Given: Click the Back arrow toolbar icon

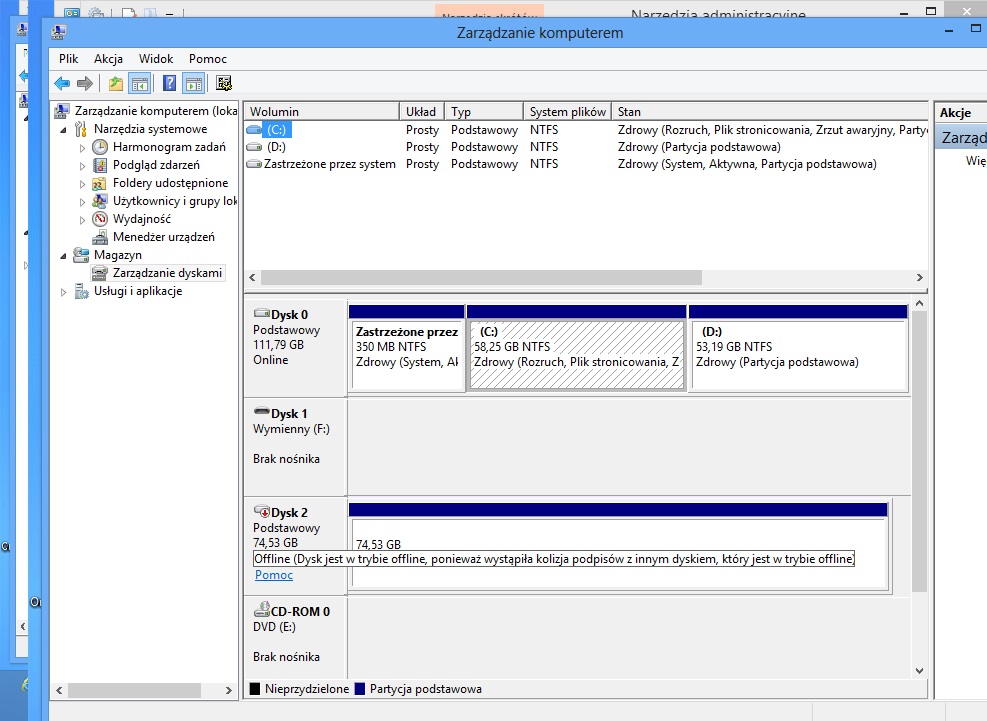Looking at the screenshot, I should (62, 84).
